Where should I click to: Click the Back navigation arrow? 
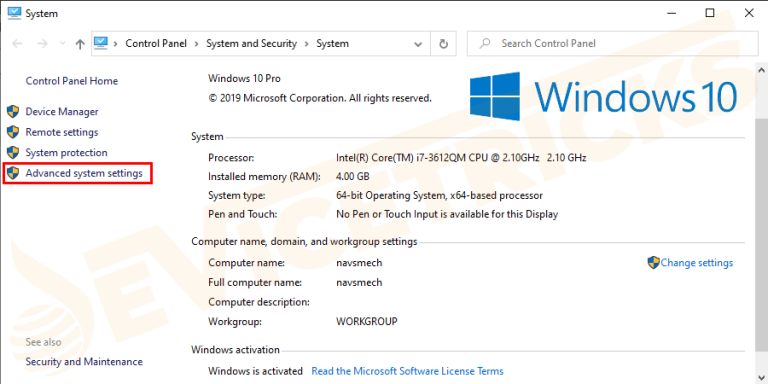(18, 44)
